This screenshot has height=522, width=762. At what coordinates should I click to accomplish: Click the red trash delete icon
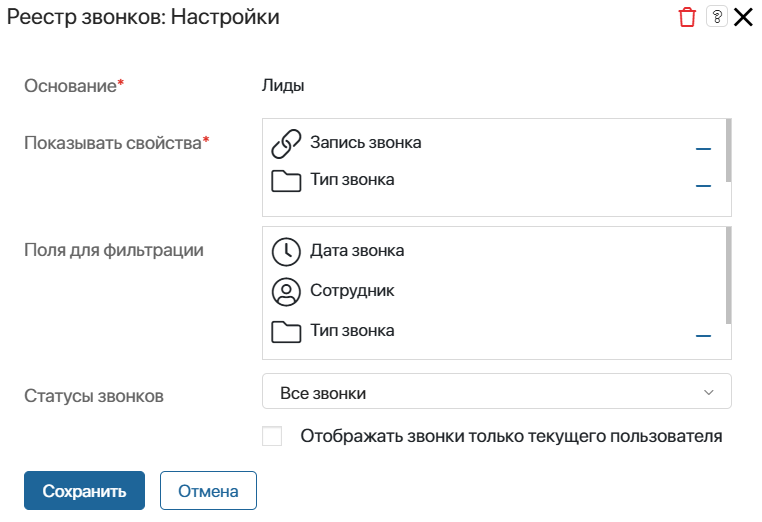pos(687,17)
